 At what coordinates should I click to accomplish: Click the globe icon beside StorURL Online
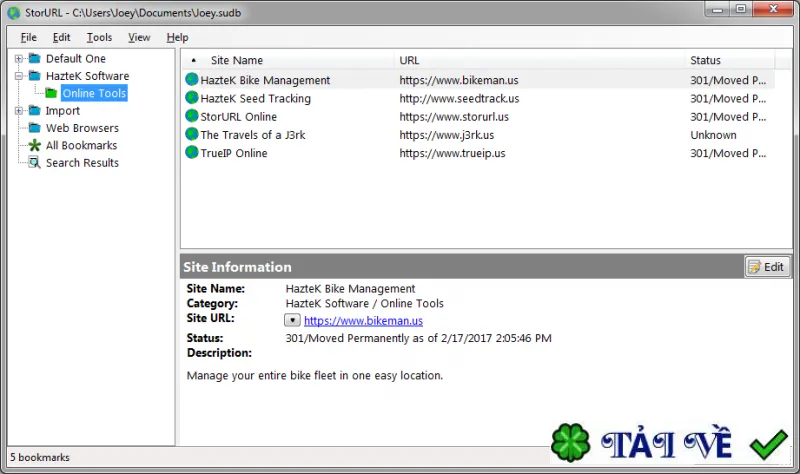[192, 116]
